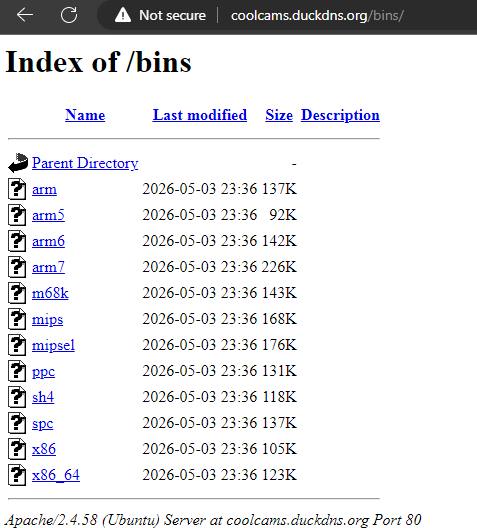Click the unknown-file icon beside arm
Image resolution: width=477 pixels, height=528 pixels.
pos(17,189)
